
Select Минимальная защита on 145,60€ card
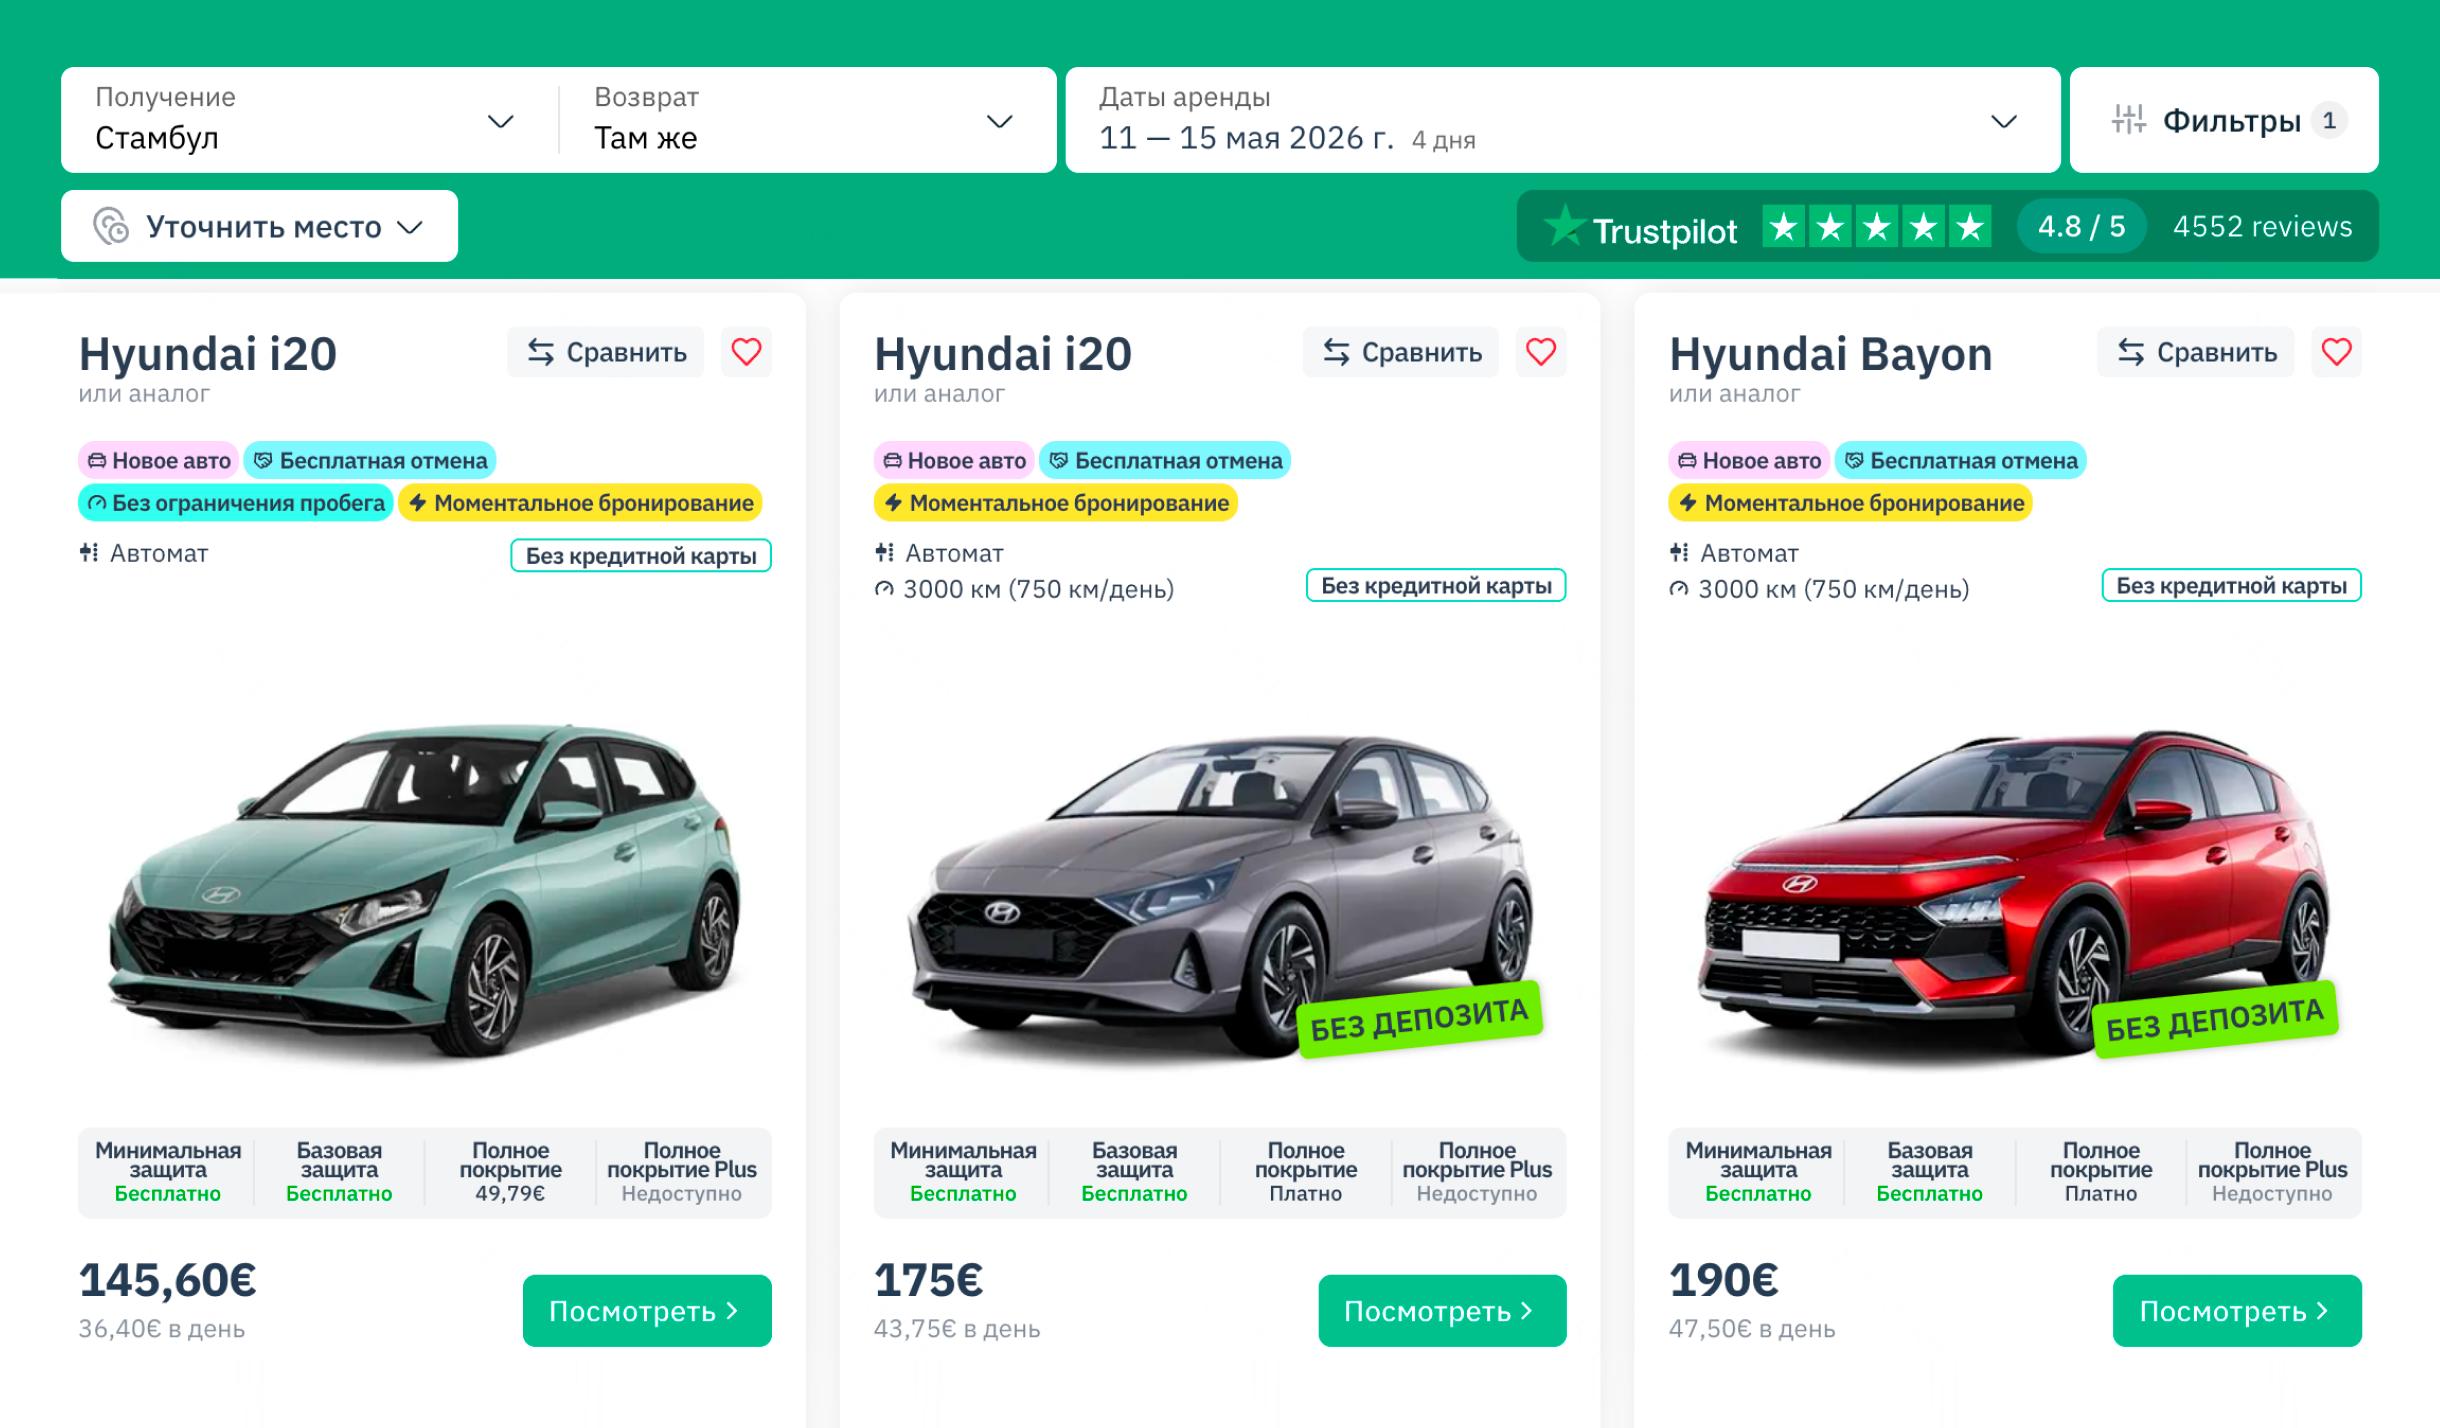[167, 1171]
